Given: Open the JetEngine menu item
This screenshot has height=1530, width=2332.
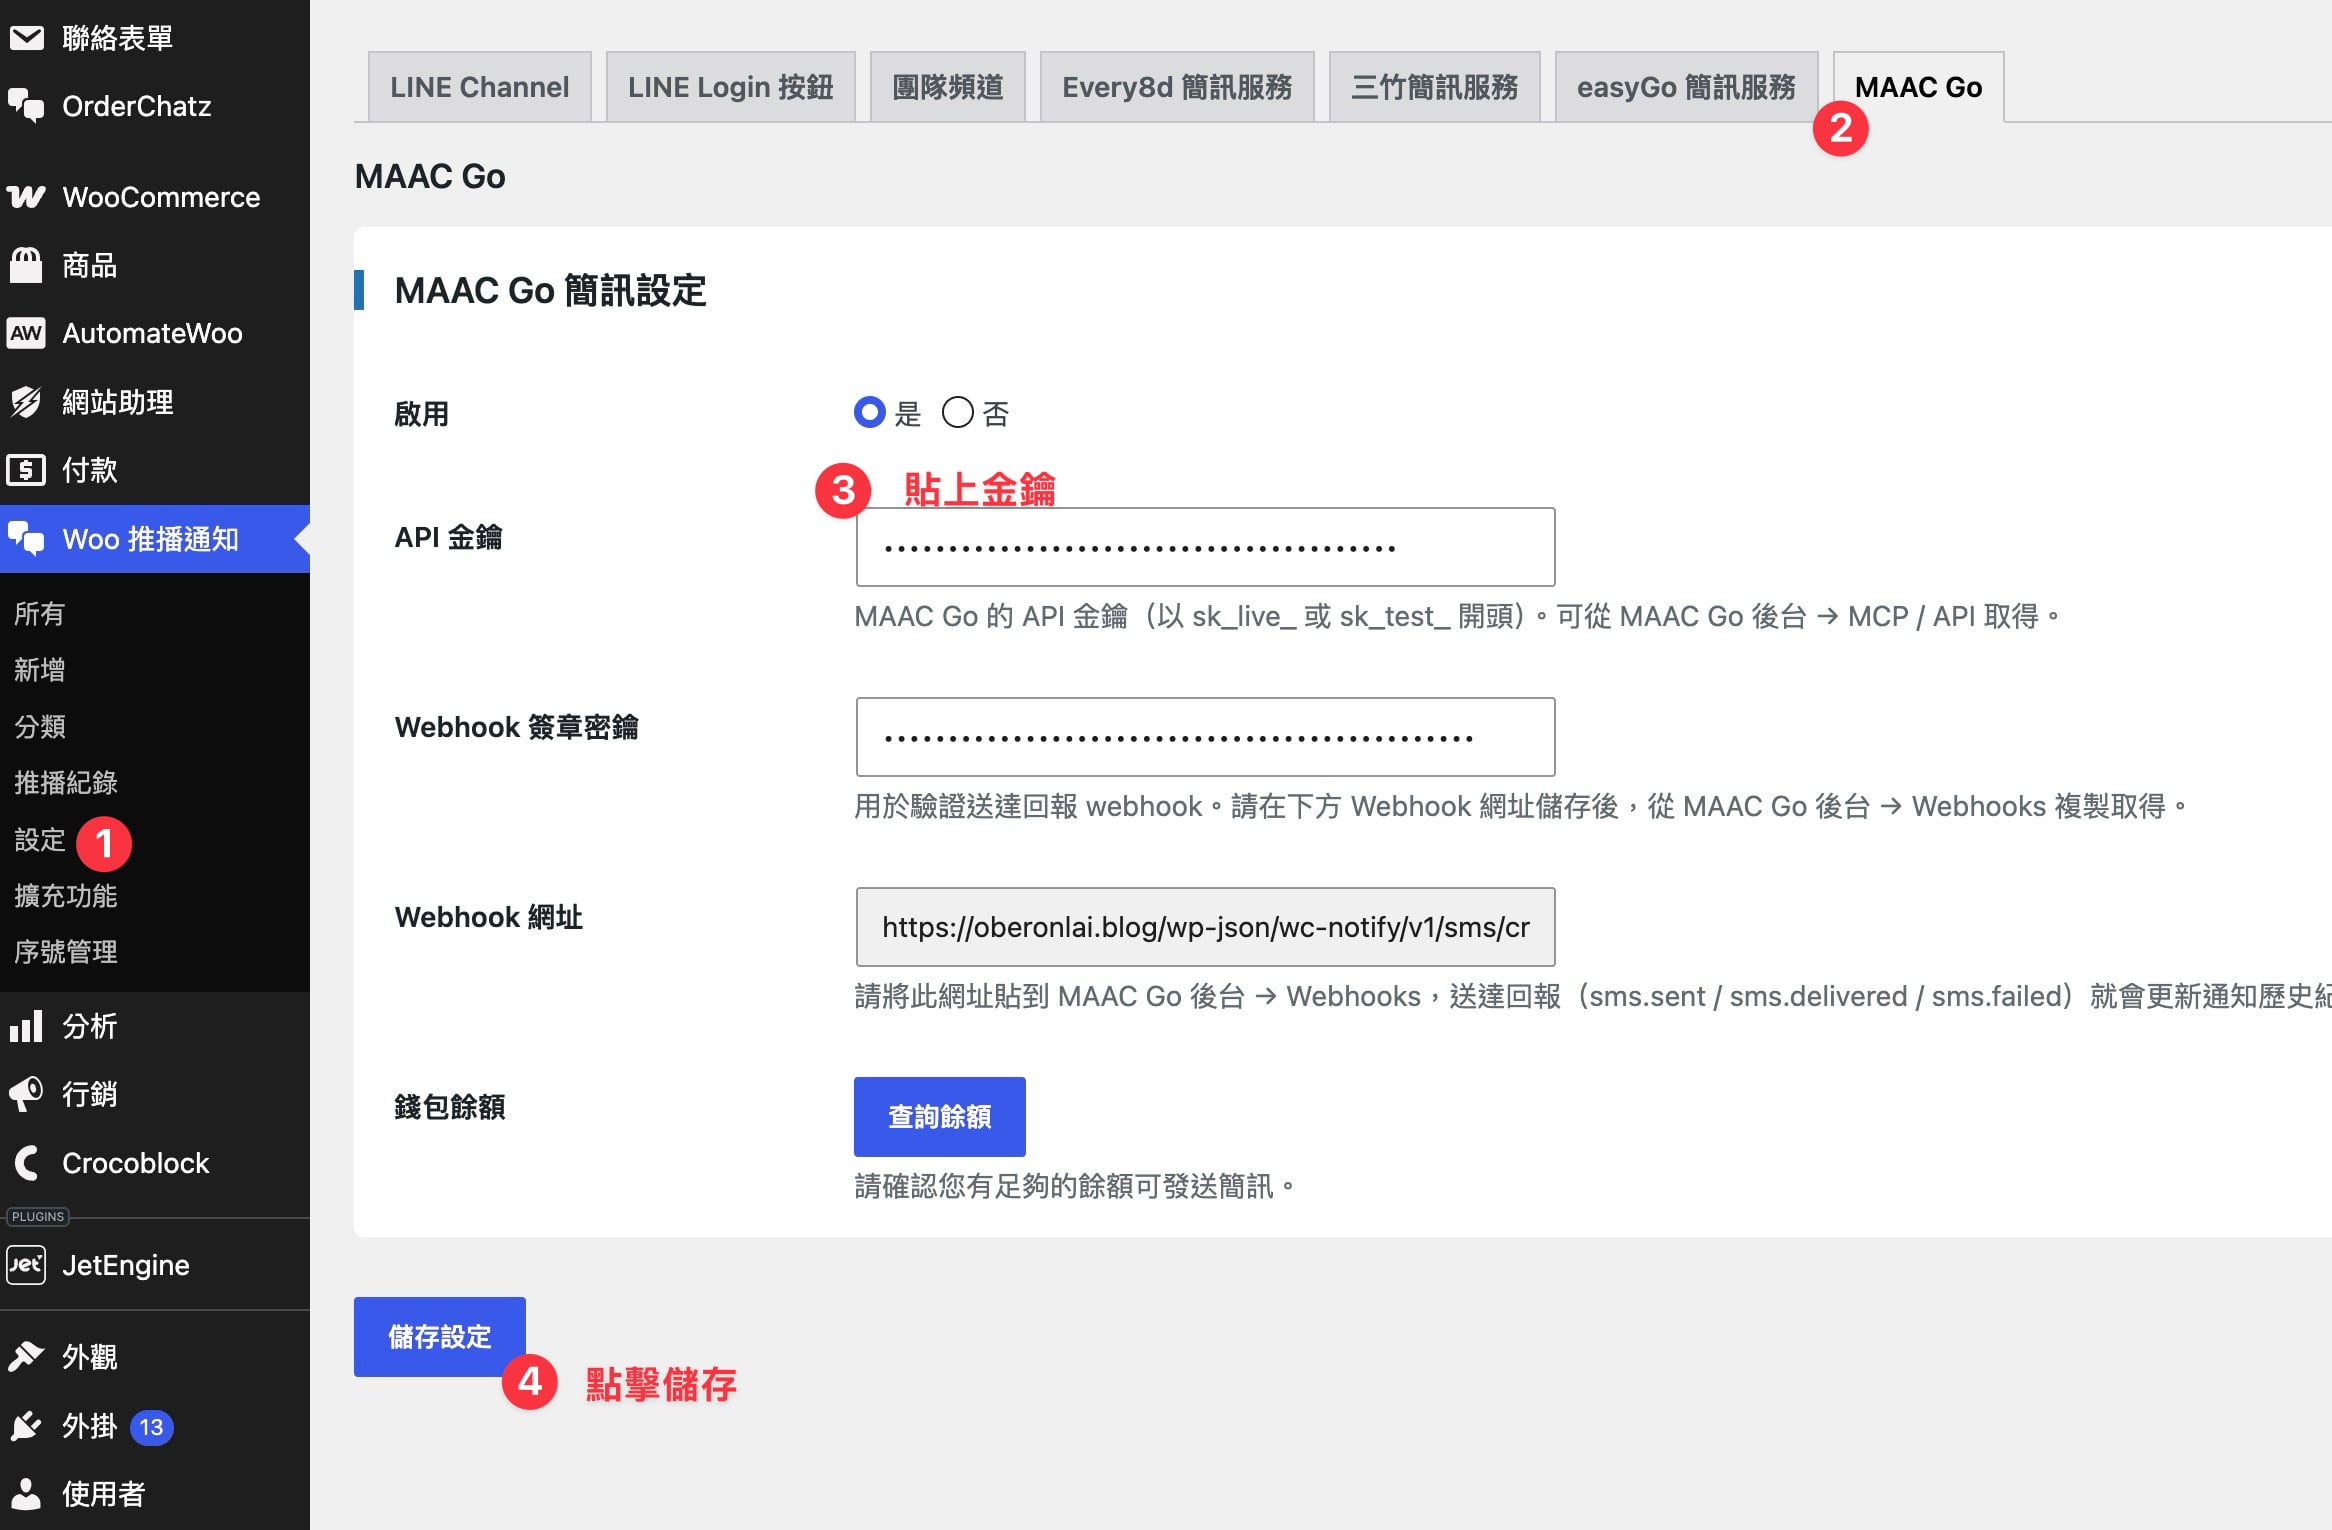Looking at the screenshot, I should (x=155, y=1265).
